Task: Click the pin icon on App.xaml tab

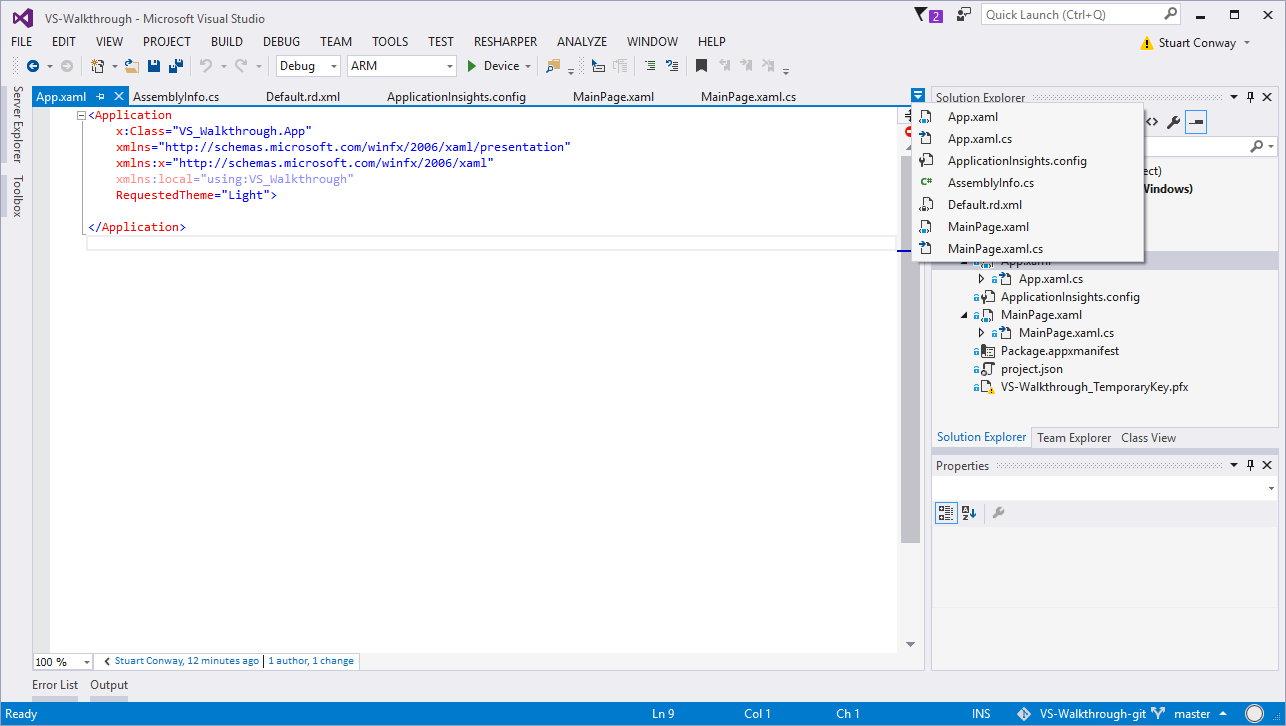Action: [x=101, y=97]
